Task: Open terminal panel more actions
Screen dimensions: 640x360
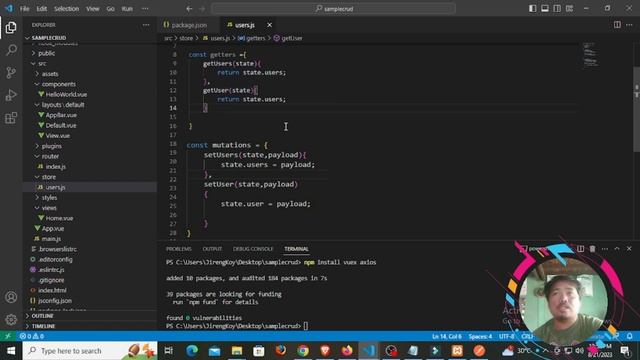Action: tap(604, 249)
